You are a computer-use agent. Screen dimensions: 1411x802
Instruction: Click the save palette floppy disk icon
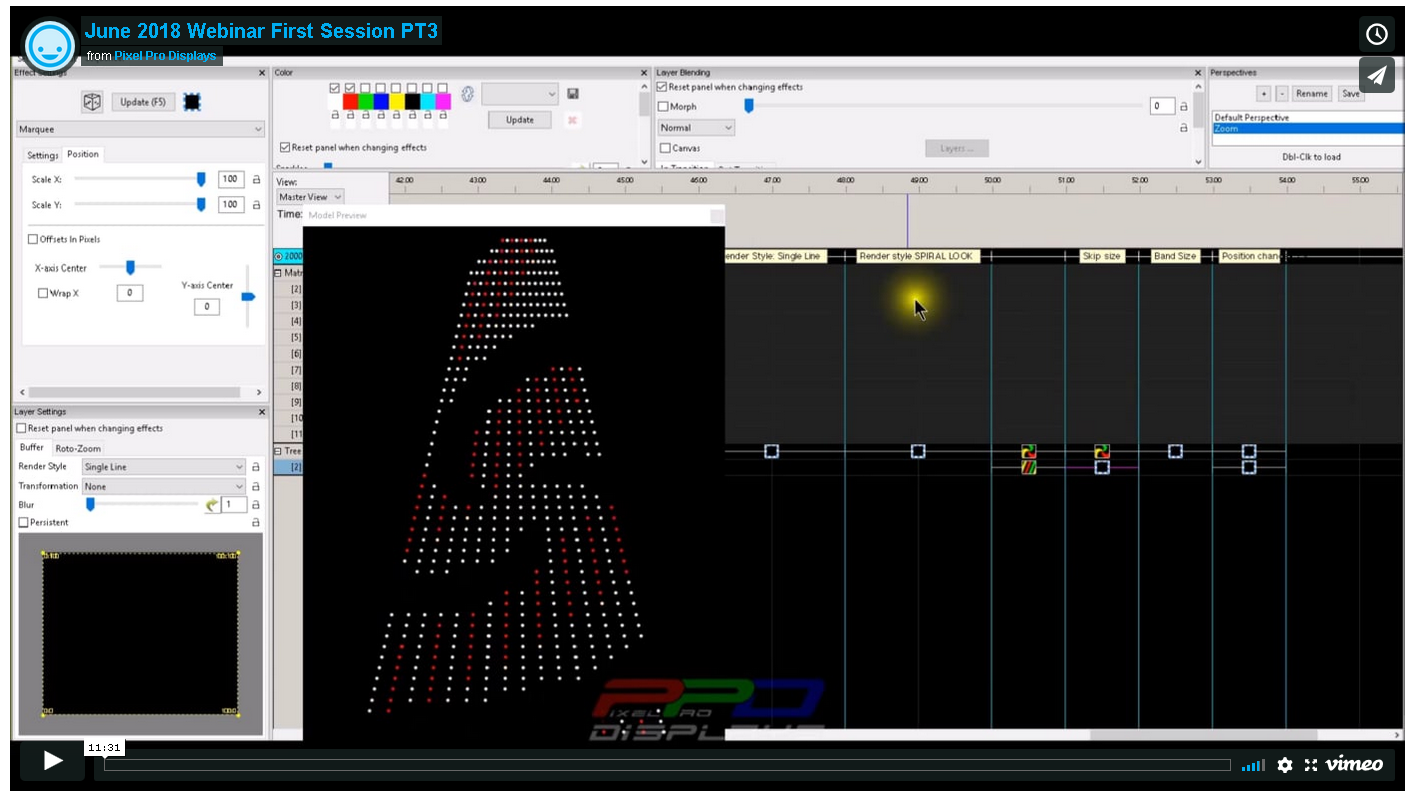coord(573,93)
